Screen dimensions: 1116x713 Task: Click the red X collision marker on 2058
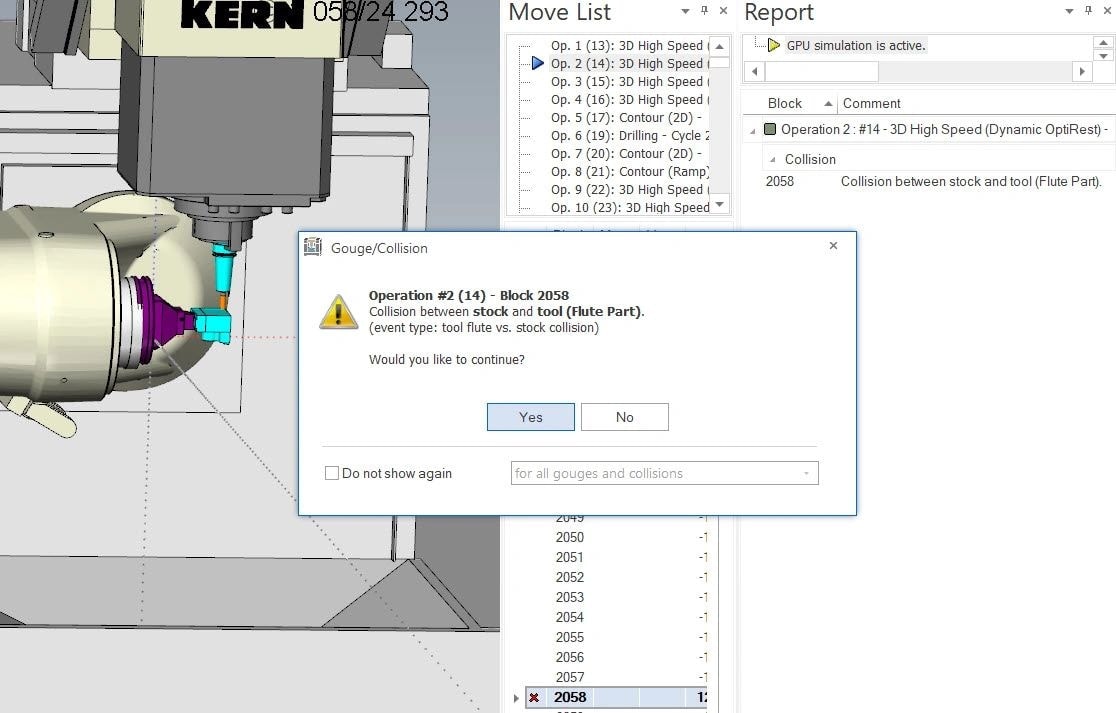pos(534,697)
